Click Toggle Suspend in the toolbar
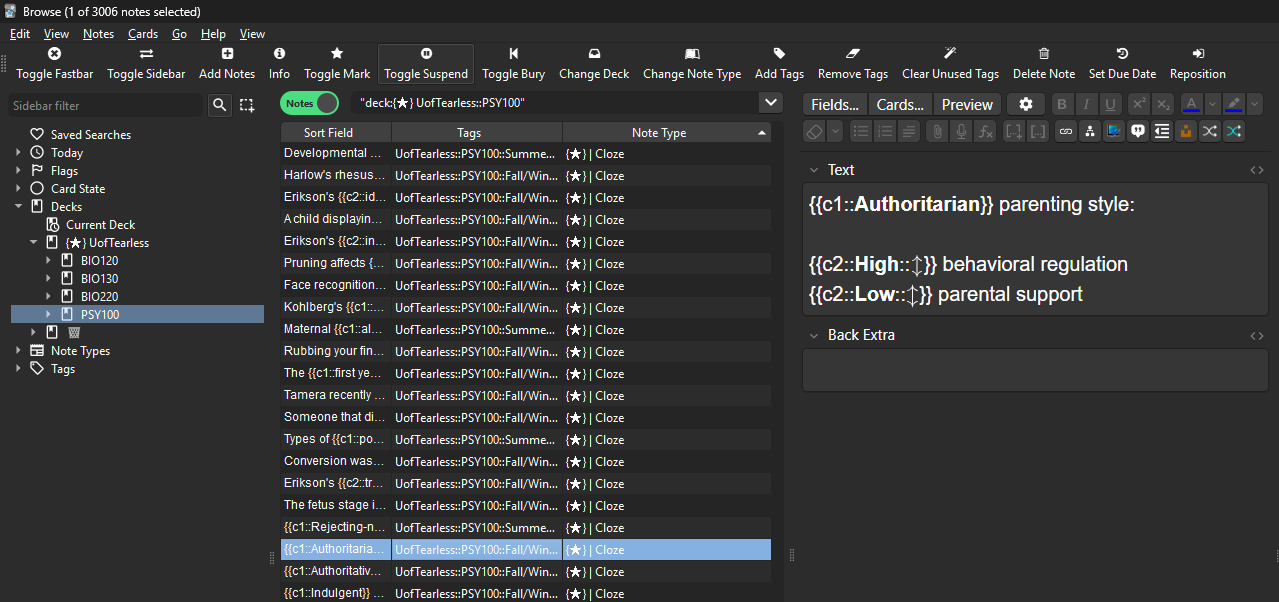 (426, 63)
